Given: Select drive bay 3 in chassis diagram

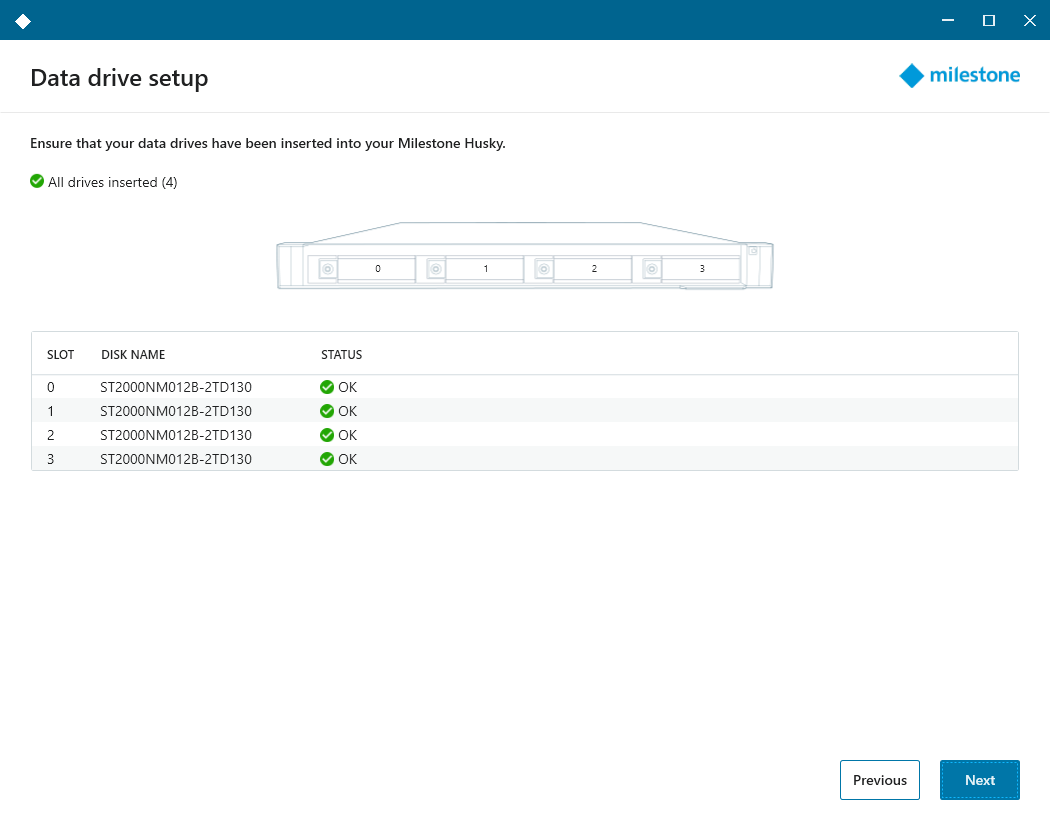Looking at the screenshot, I should pyautogui.click(x=701, y=269).
